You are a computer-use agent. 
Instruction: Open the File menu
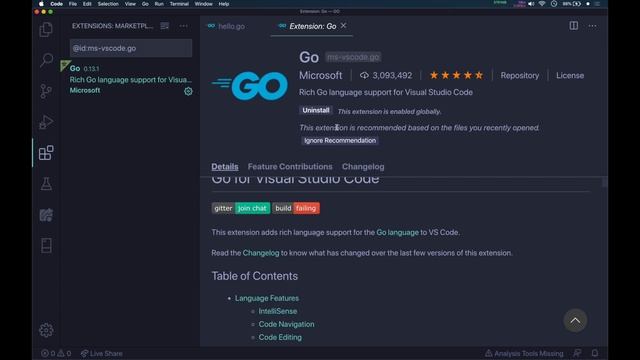(x=73, y=4)
